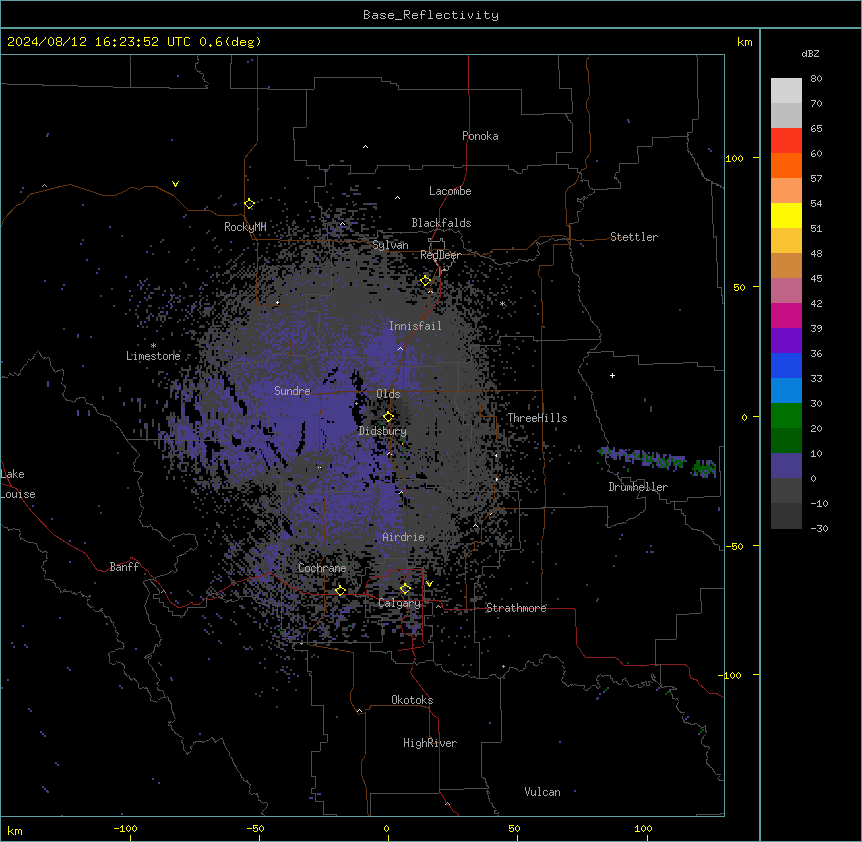
Task: Click the km unit label at bottom left
Action: 15,831
